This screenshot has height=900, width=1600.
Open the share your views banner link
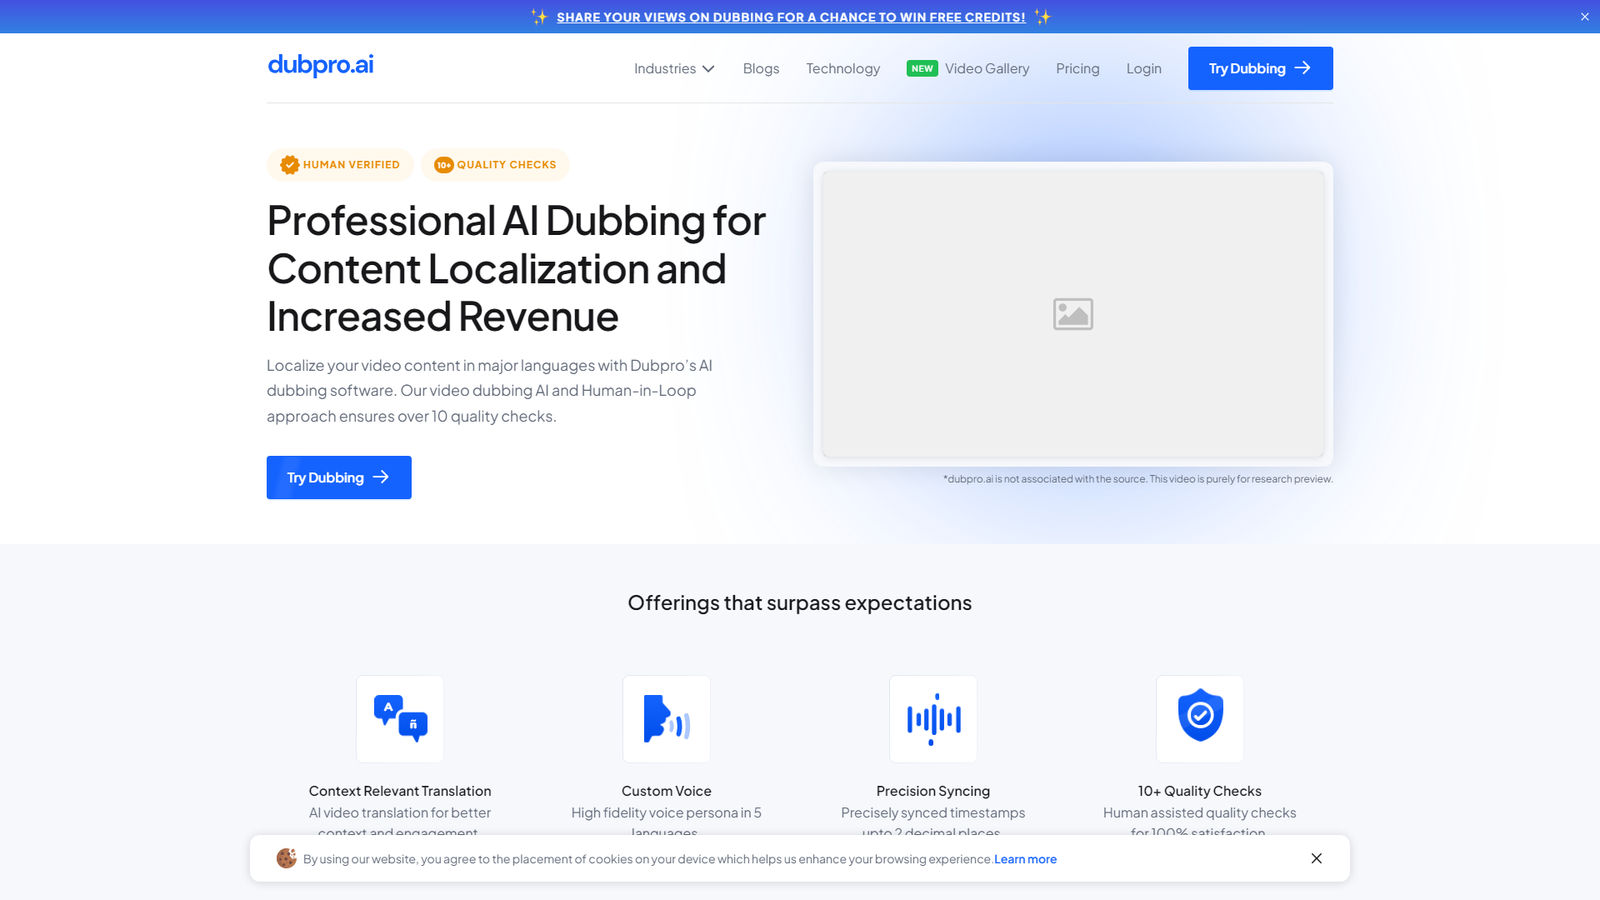click(791, 17)
